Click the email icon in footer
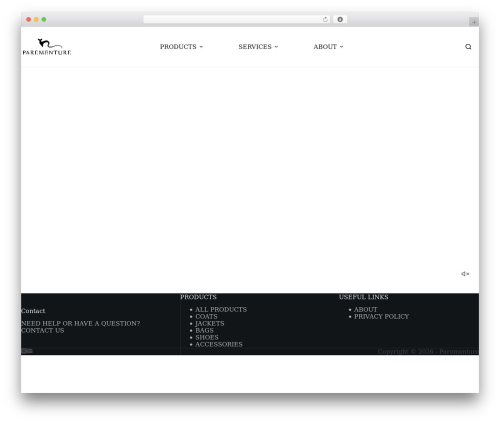 click(30, 350)
